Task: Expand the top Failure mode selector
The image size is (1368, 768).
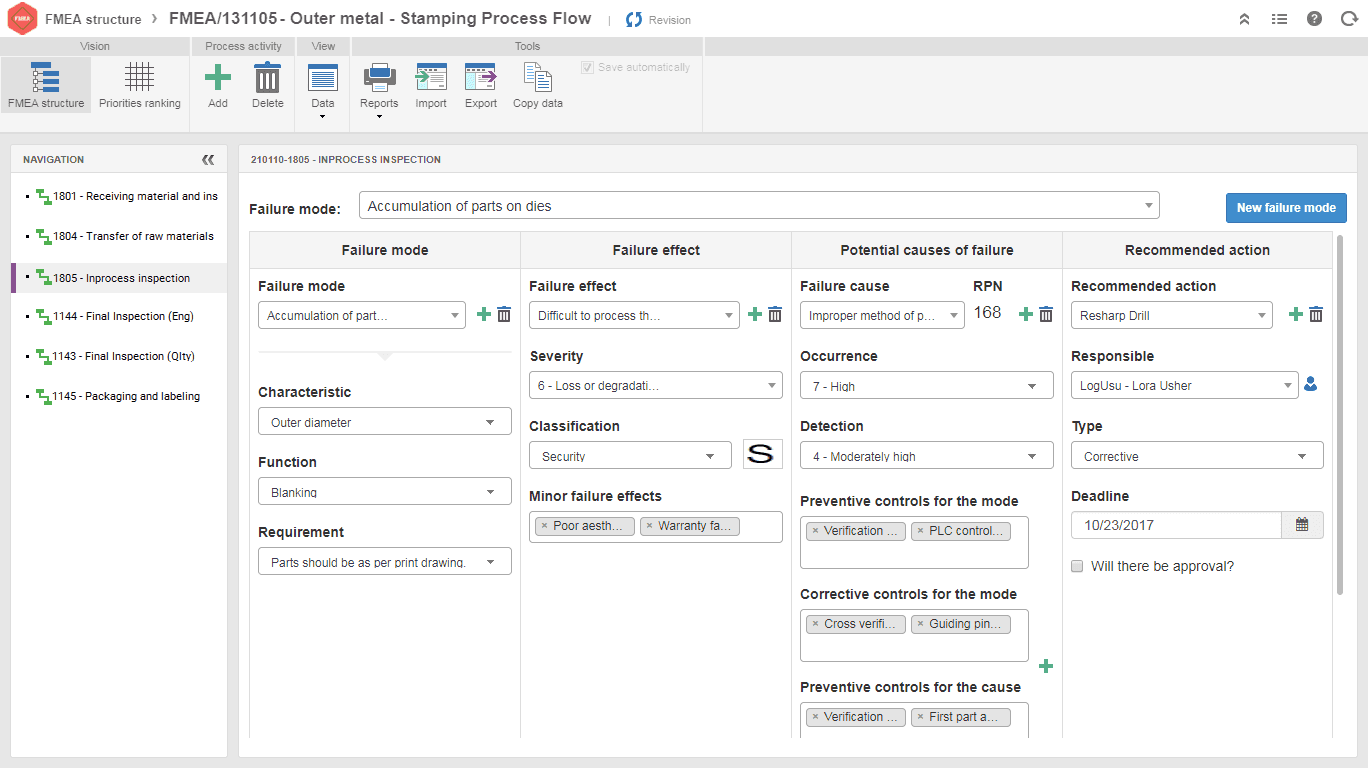Action: coord(759,205)
